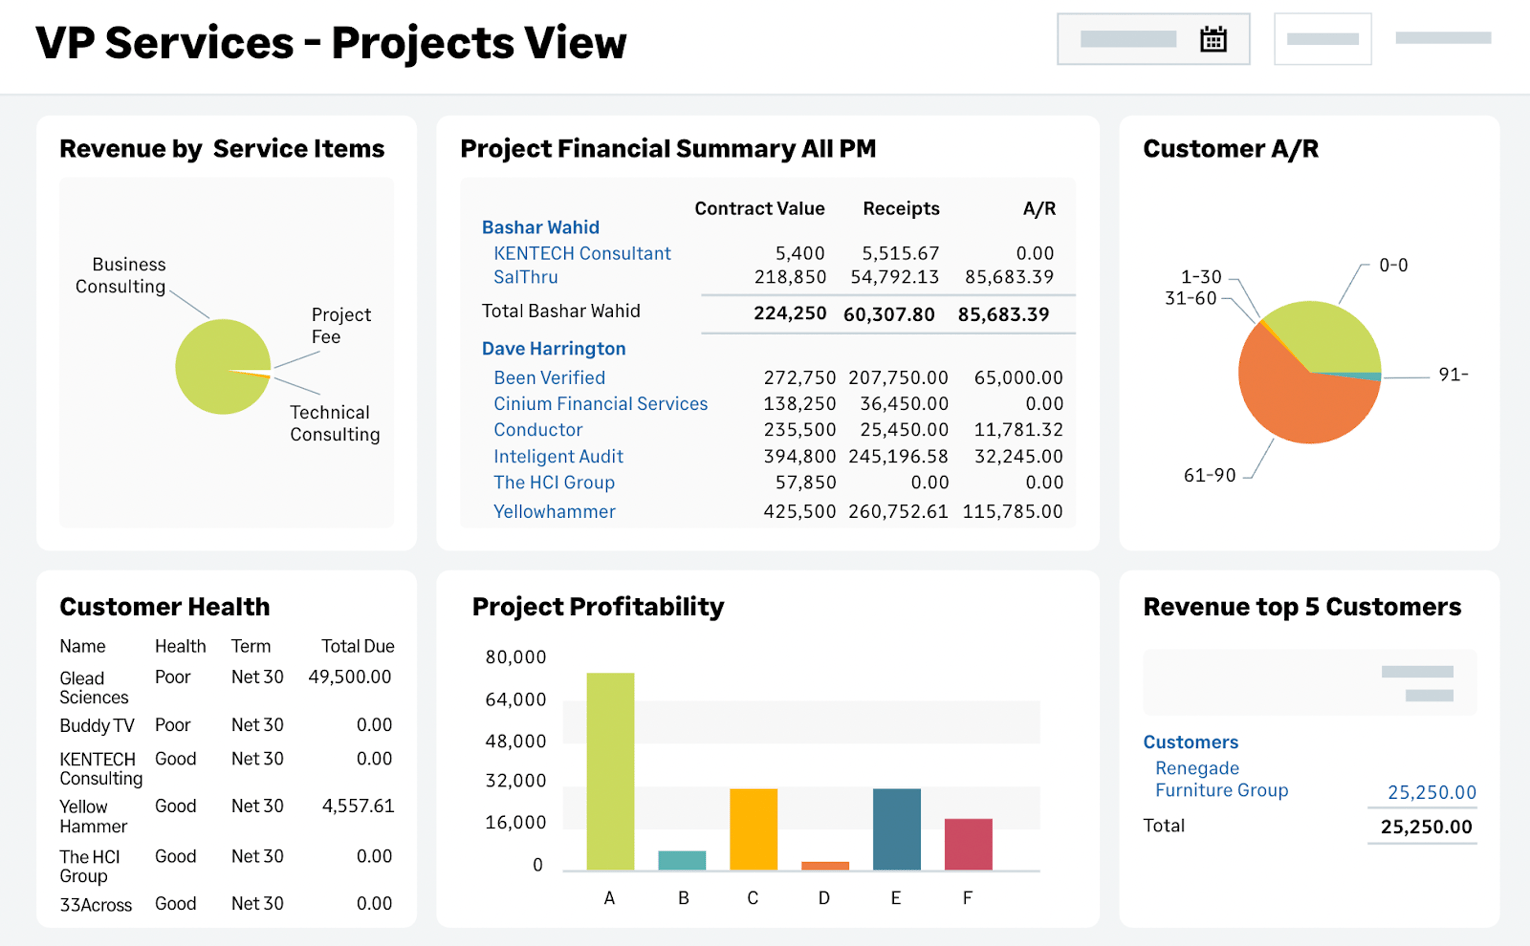This screenshot has width=1530, height=946.
Task: Click the 33Across customer name
Action: click(95, 904)
